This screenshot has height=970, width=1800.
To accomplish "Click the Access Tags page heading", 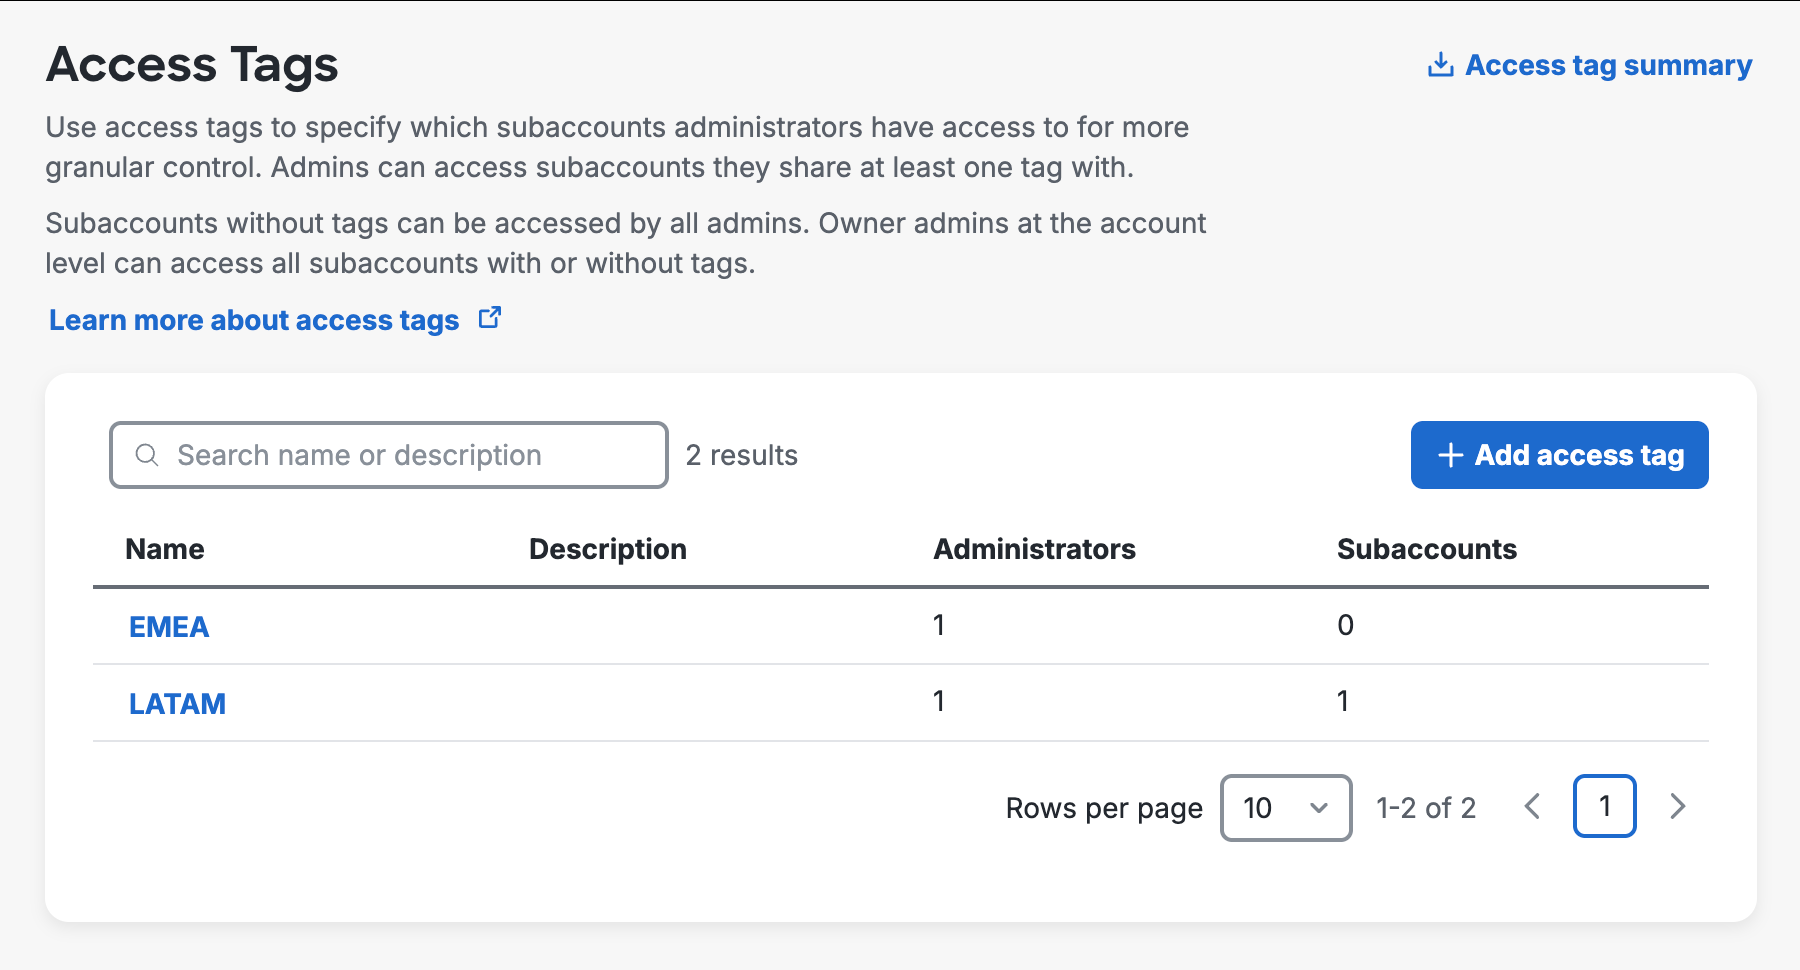I will tap(192, 64).
